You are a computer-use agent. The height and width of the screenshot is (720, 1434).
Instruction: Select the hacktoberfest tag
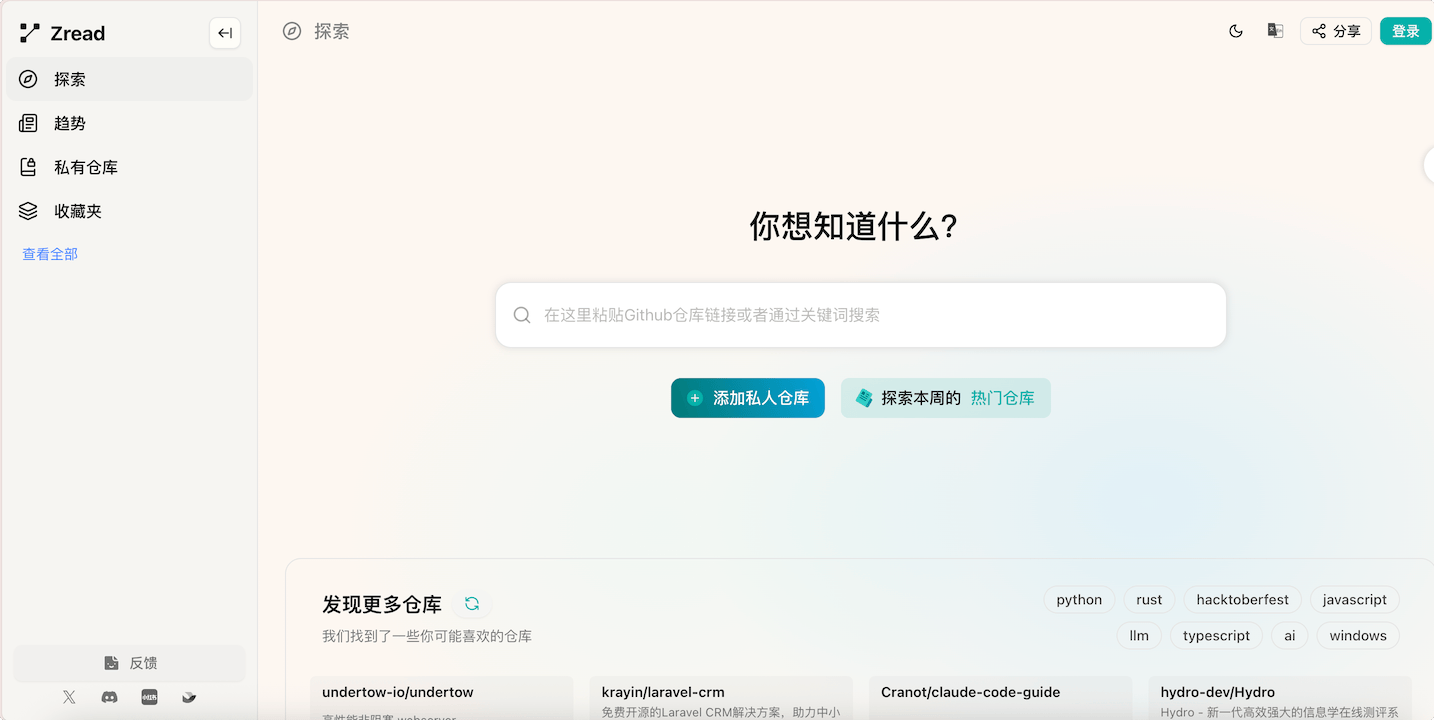1243,600
